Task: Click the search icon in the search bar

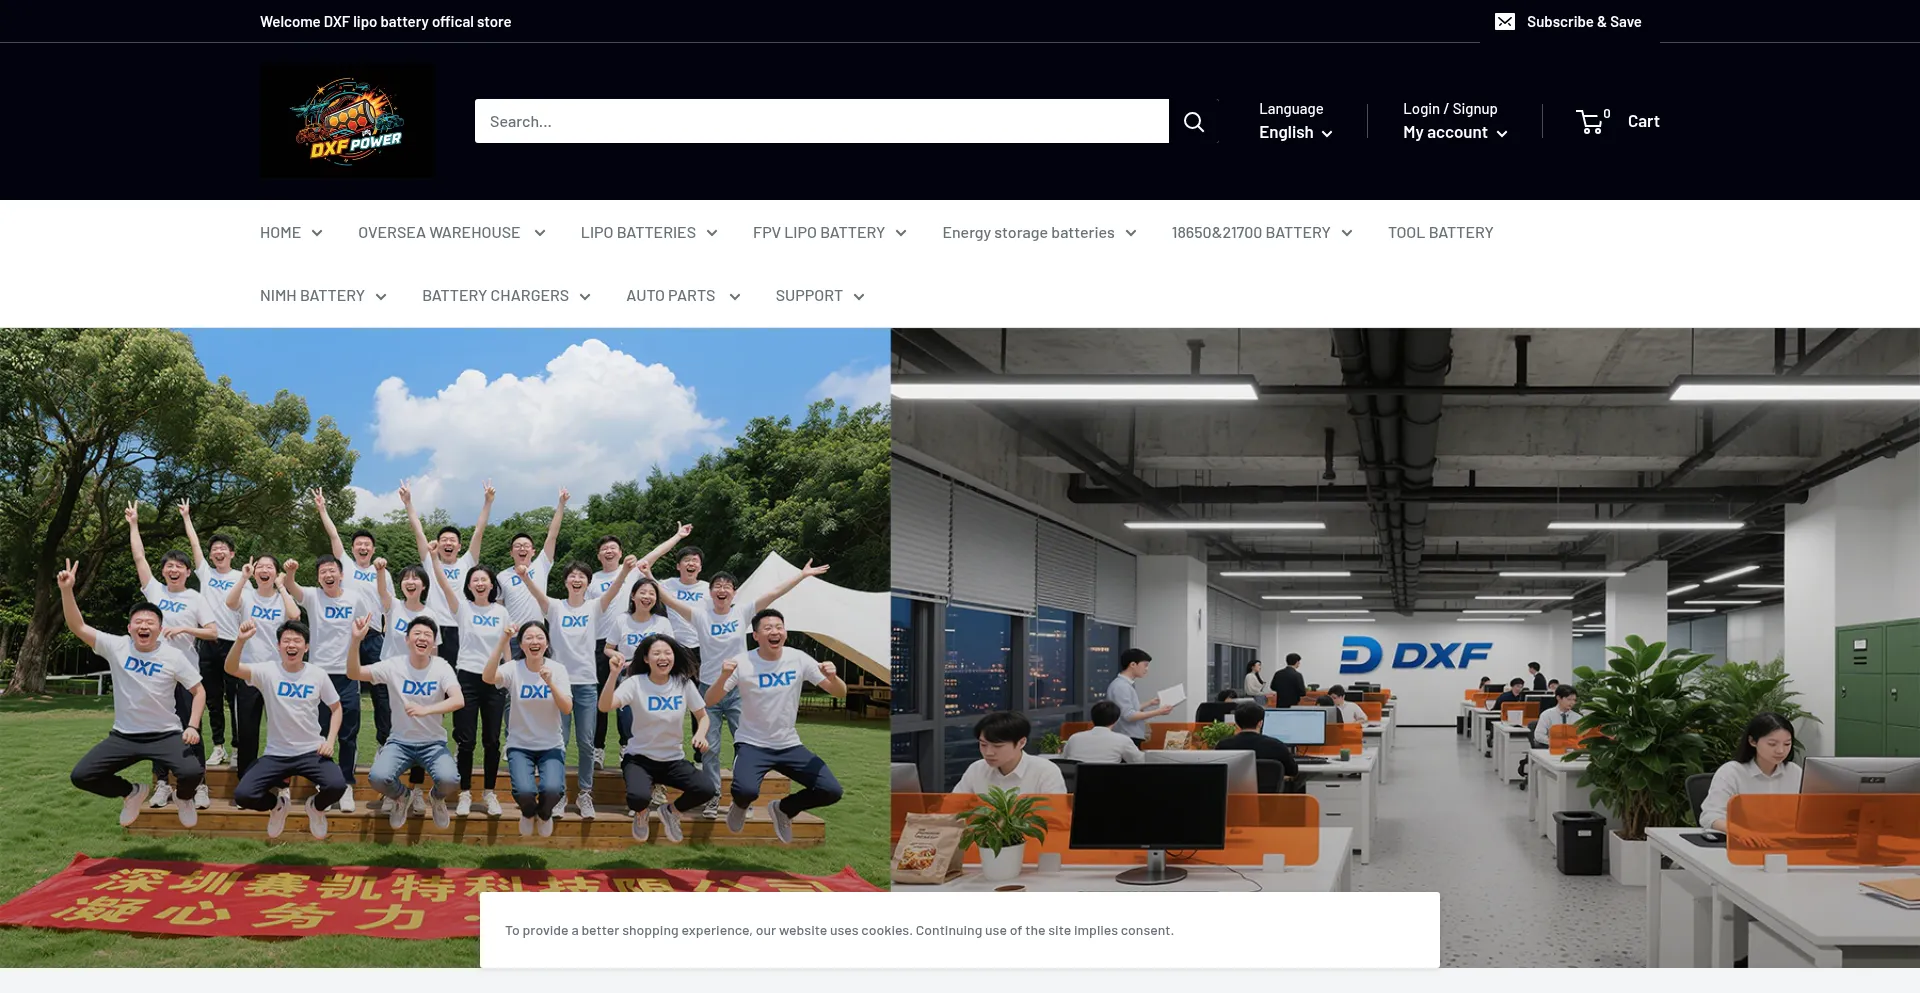Action: [1194, 121]
